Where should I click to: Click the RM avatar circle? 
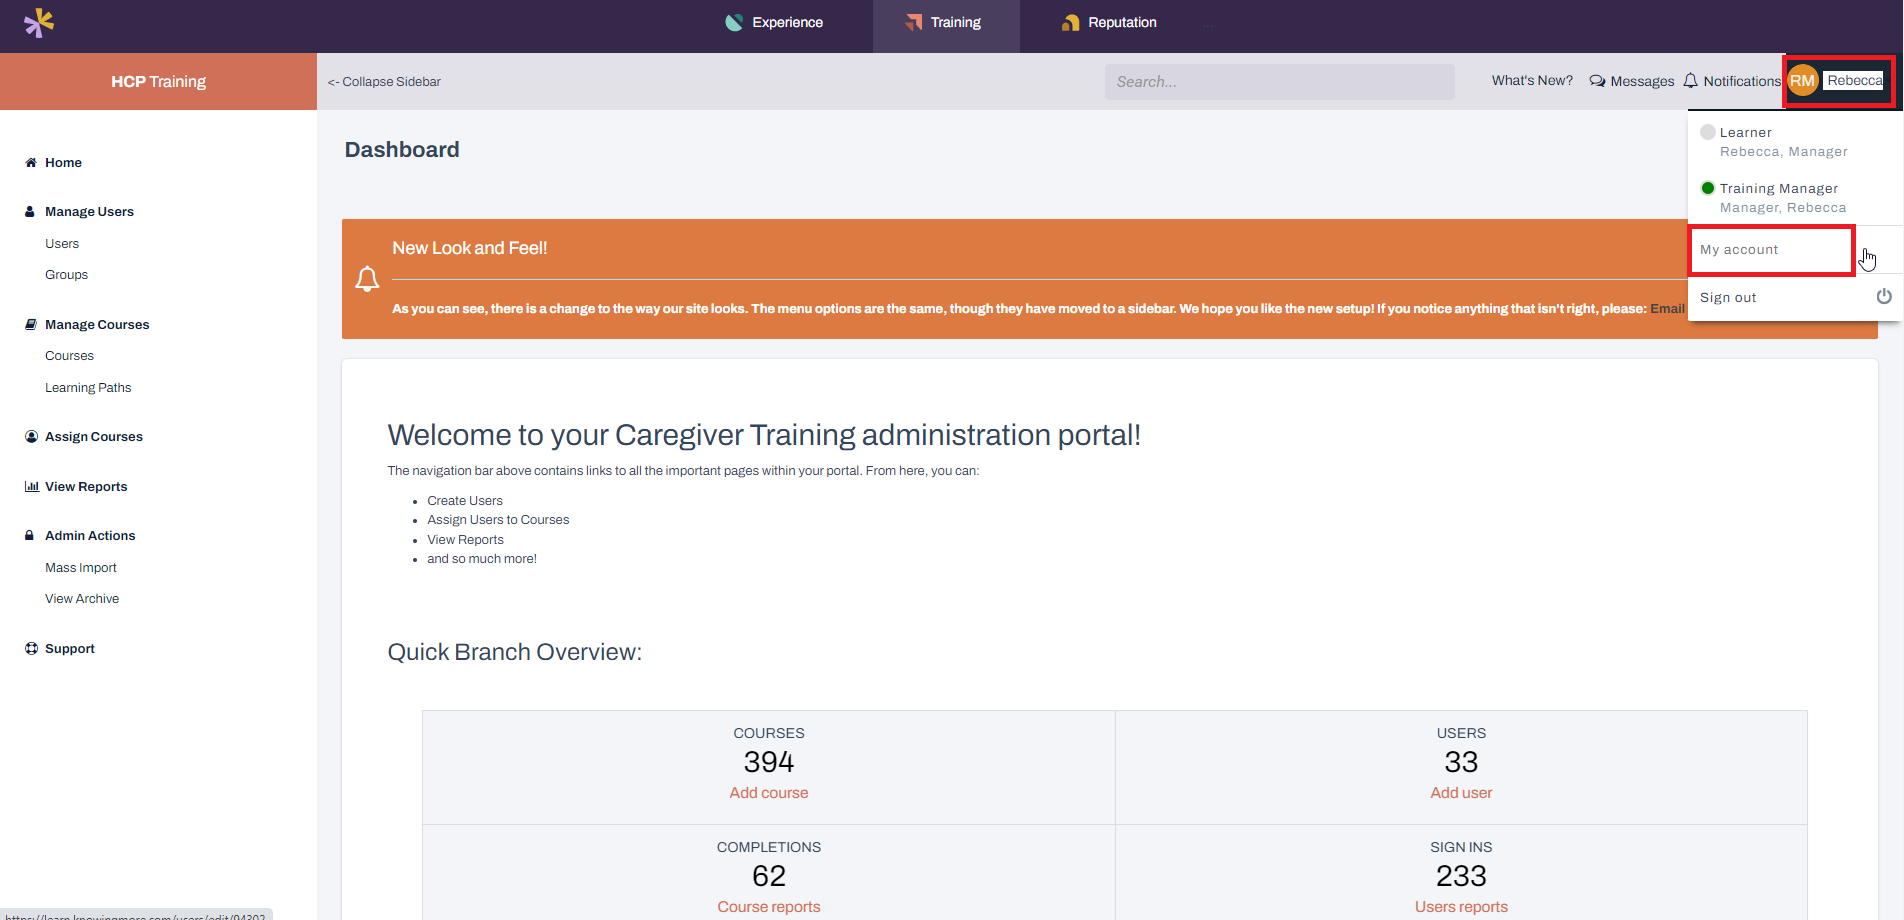click(1802, 80)
